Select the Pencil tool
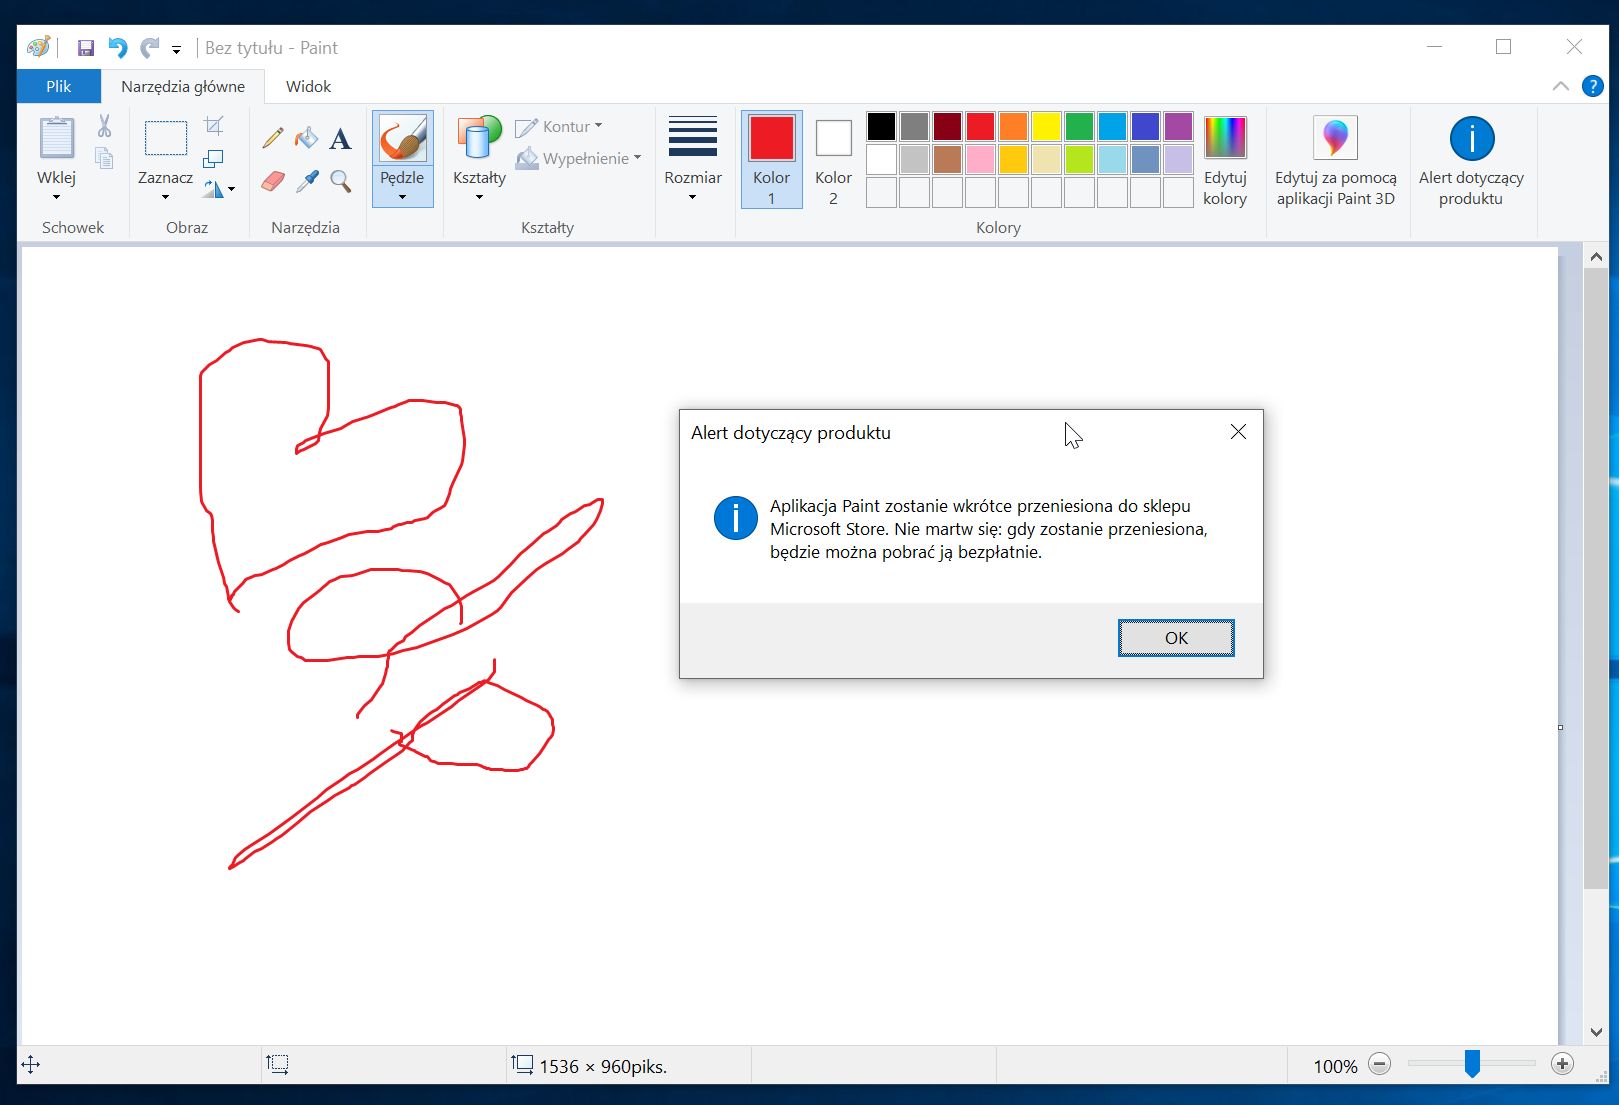1619x1105 pixels. coord(272,138)
